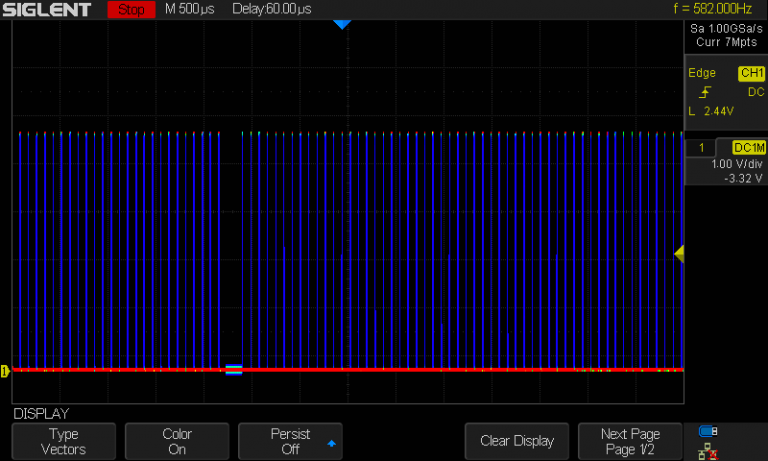768x461 pixels.
Task: Click the SIGLENT logo
Action: pyautogui.click(x=48, y=10)
